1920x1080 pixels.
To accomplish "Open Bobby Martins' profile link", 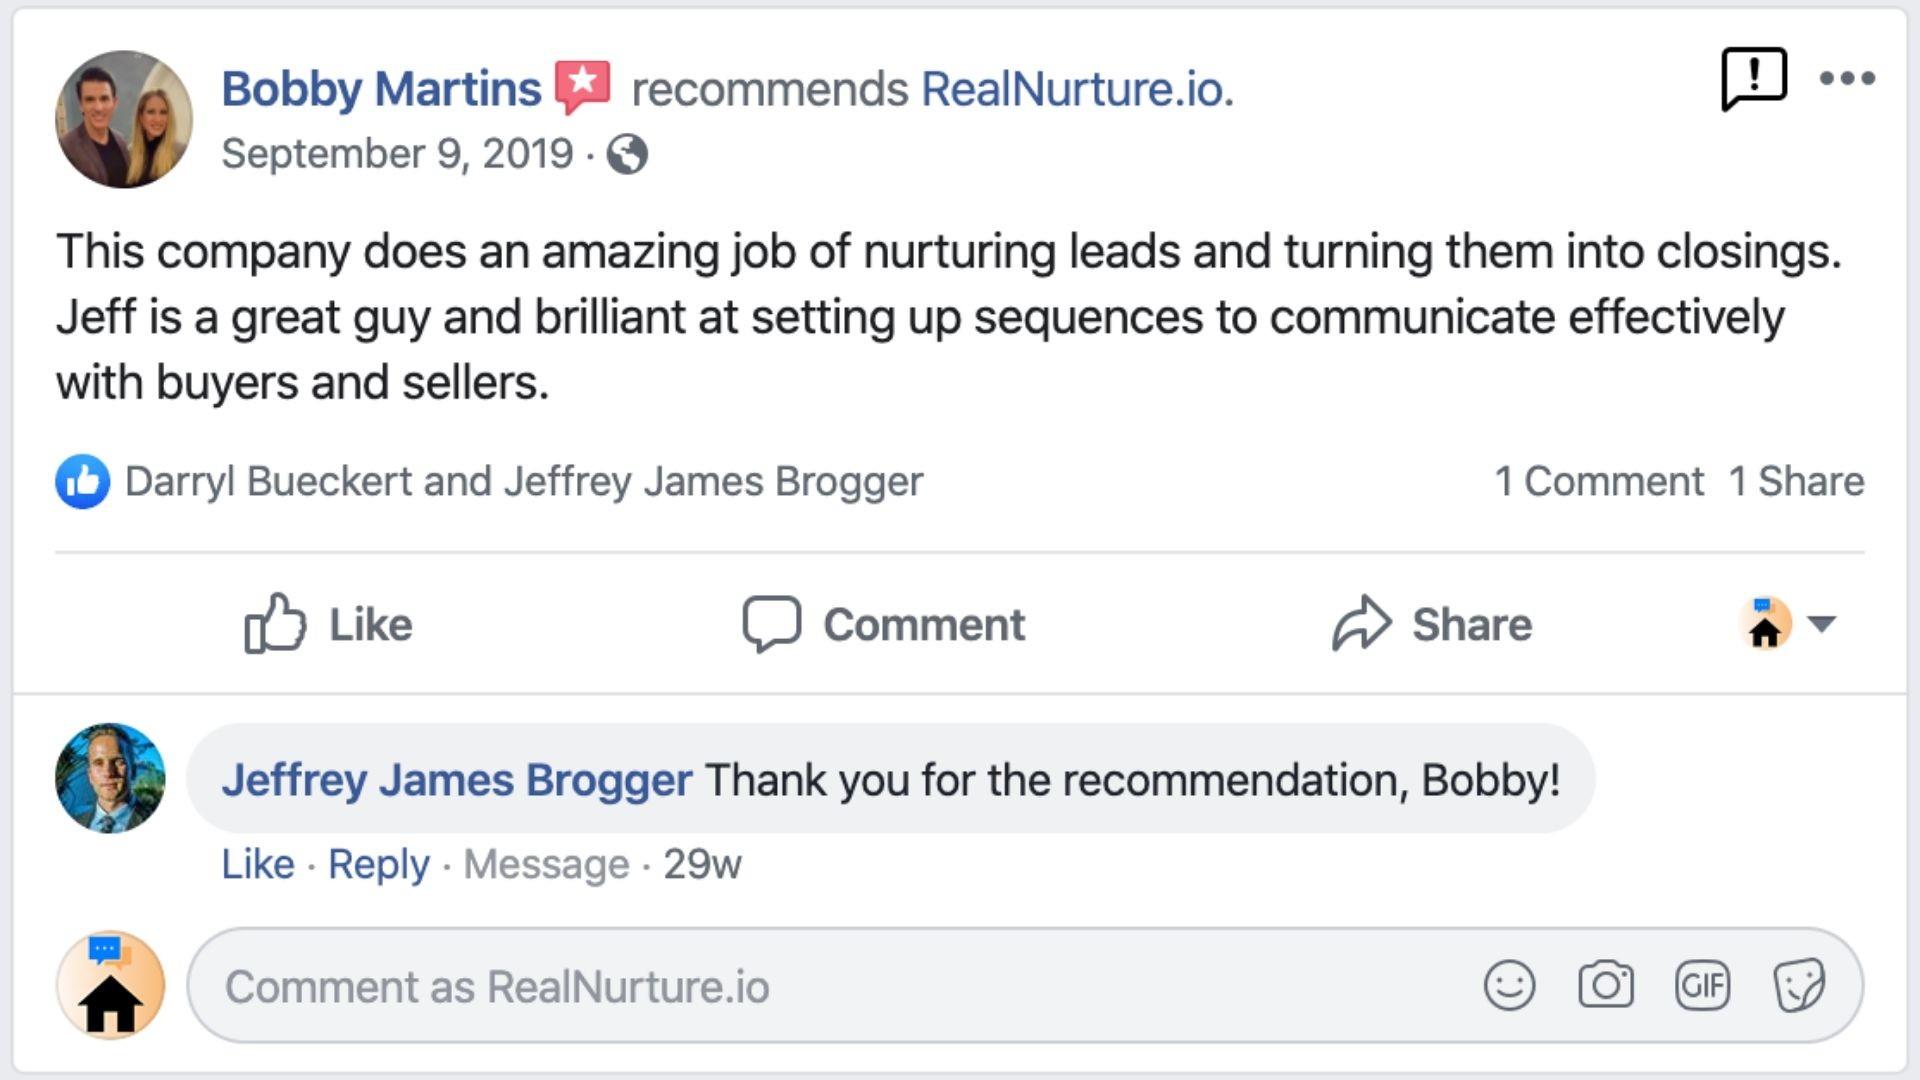I will pyautogui.click(x=381, y=89).
